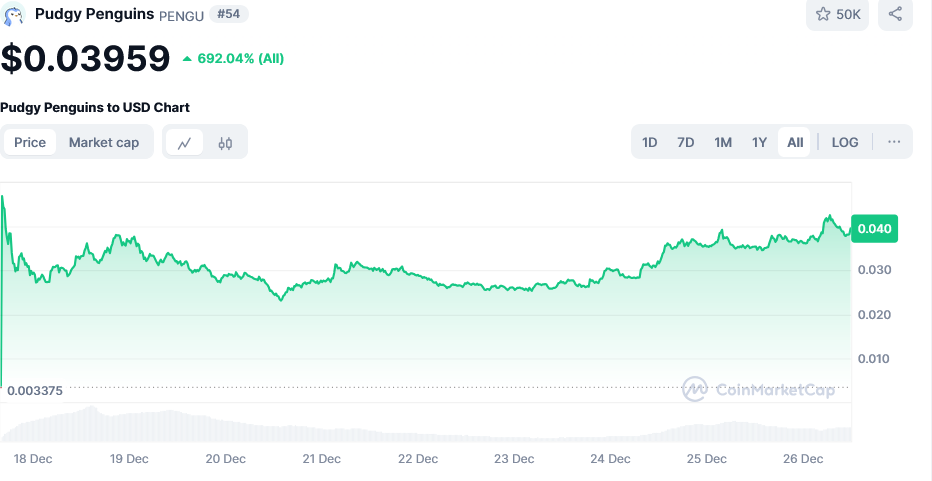Switch chart to Market cap view
932x481 pixels.
[104, 142]
